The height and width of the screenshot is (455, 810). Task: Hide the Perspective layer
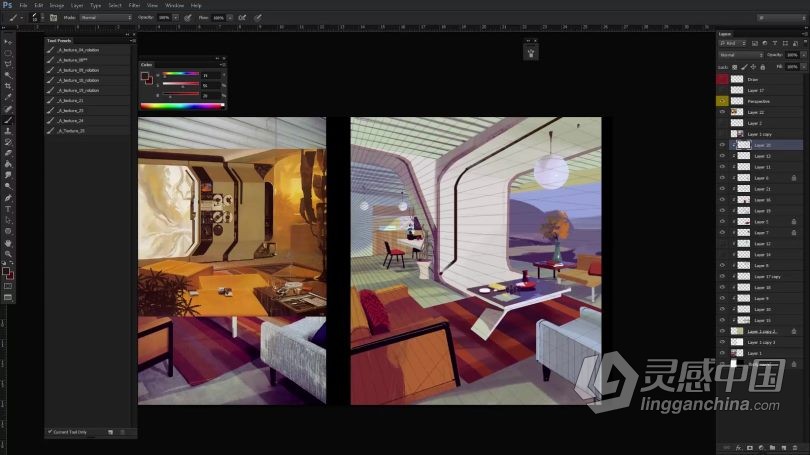722,101
